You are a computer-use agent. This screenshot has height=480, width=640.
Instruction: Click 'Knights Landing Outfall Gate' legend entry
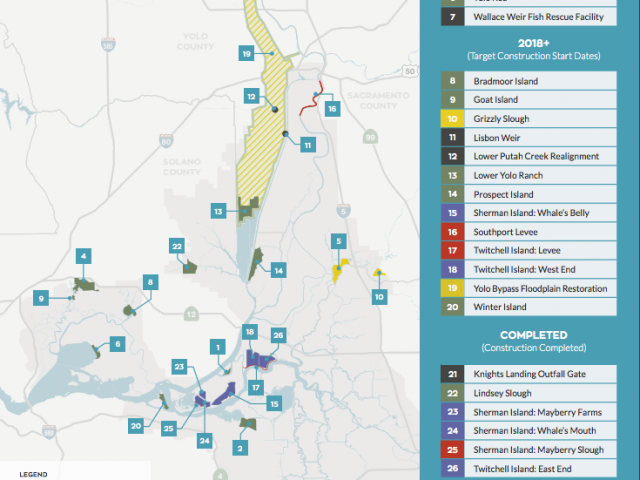(529, 374)
